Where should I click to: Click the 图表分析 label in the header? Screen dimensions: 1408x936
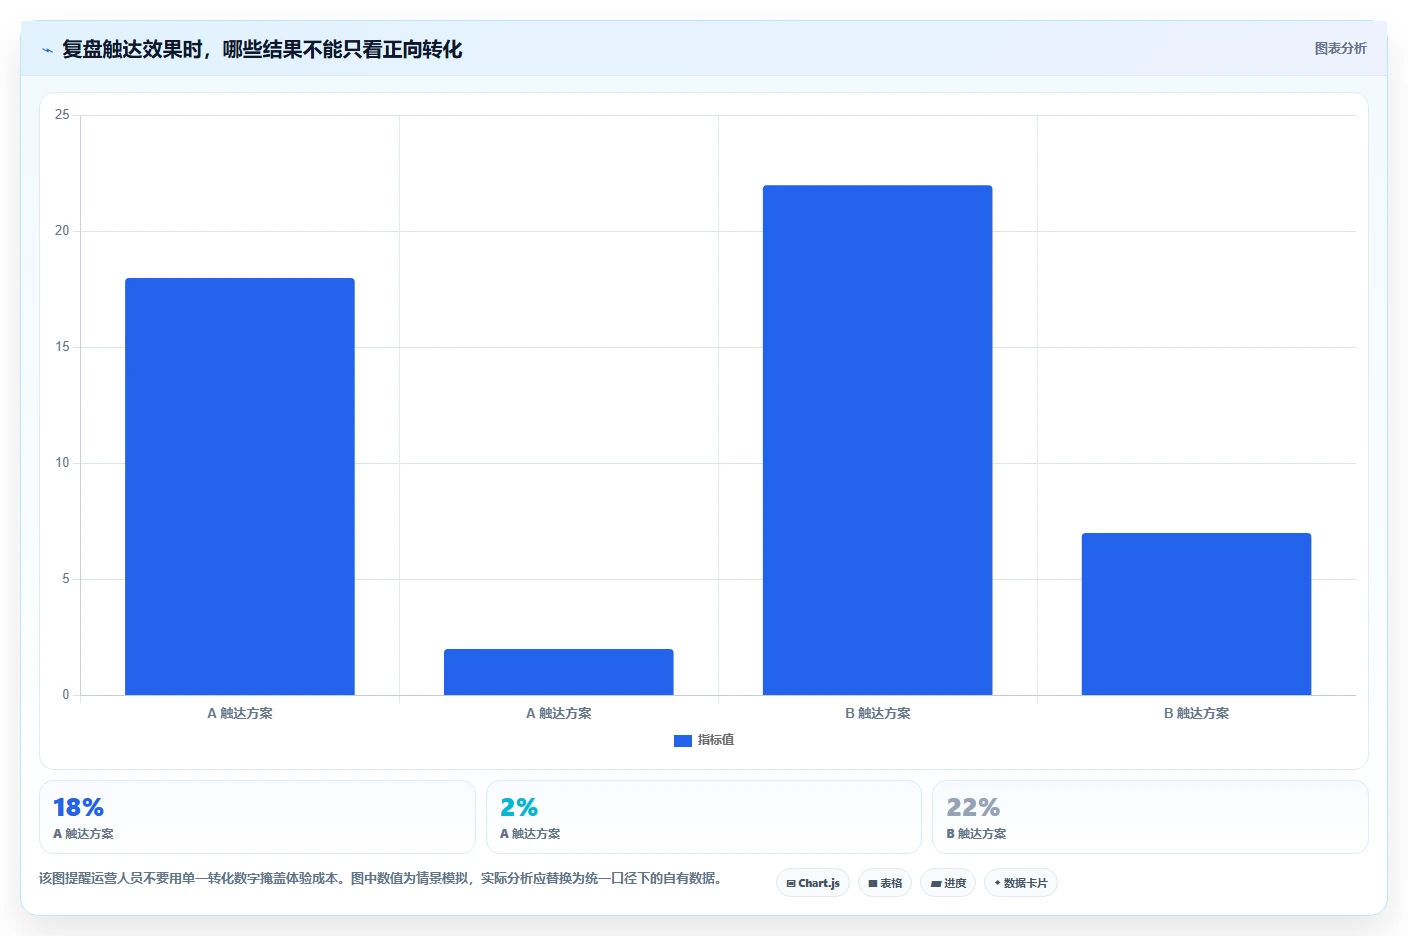1340,48
